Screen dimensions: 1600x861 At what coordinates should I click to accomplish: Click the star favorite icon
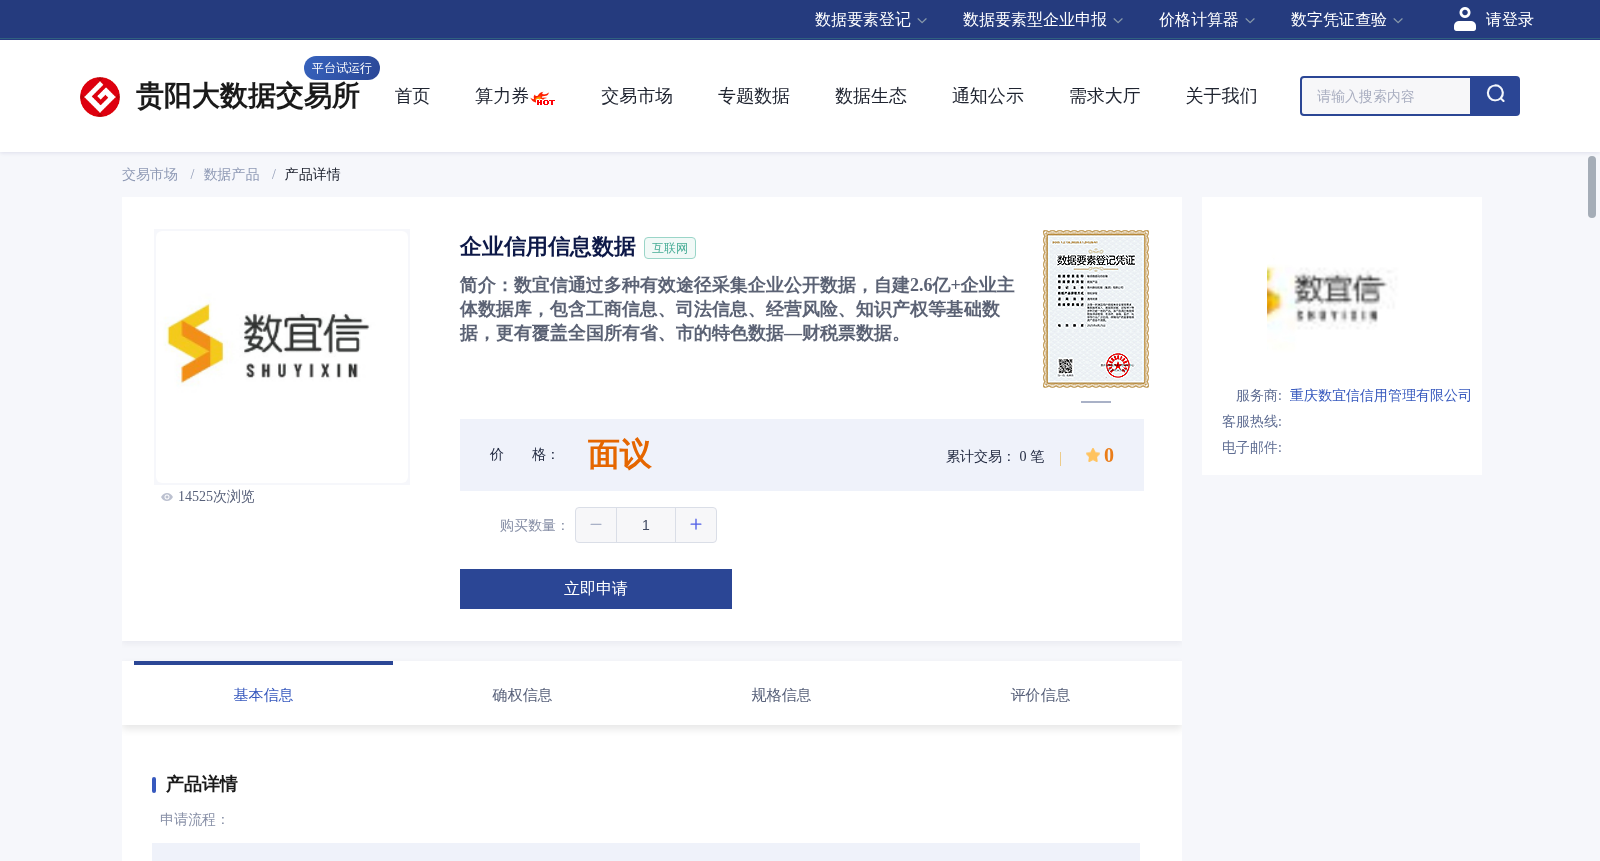[1092, 455]
